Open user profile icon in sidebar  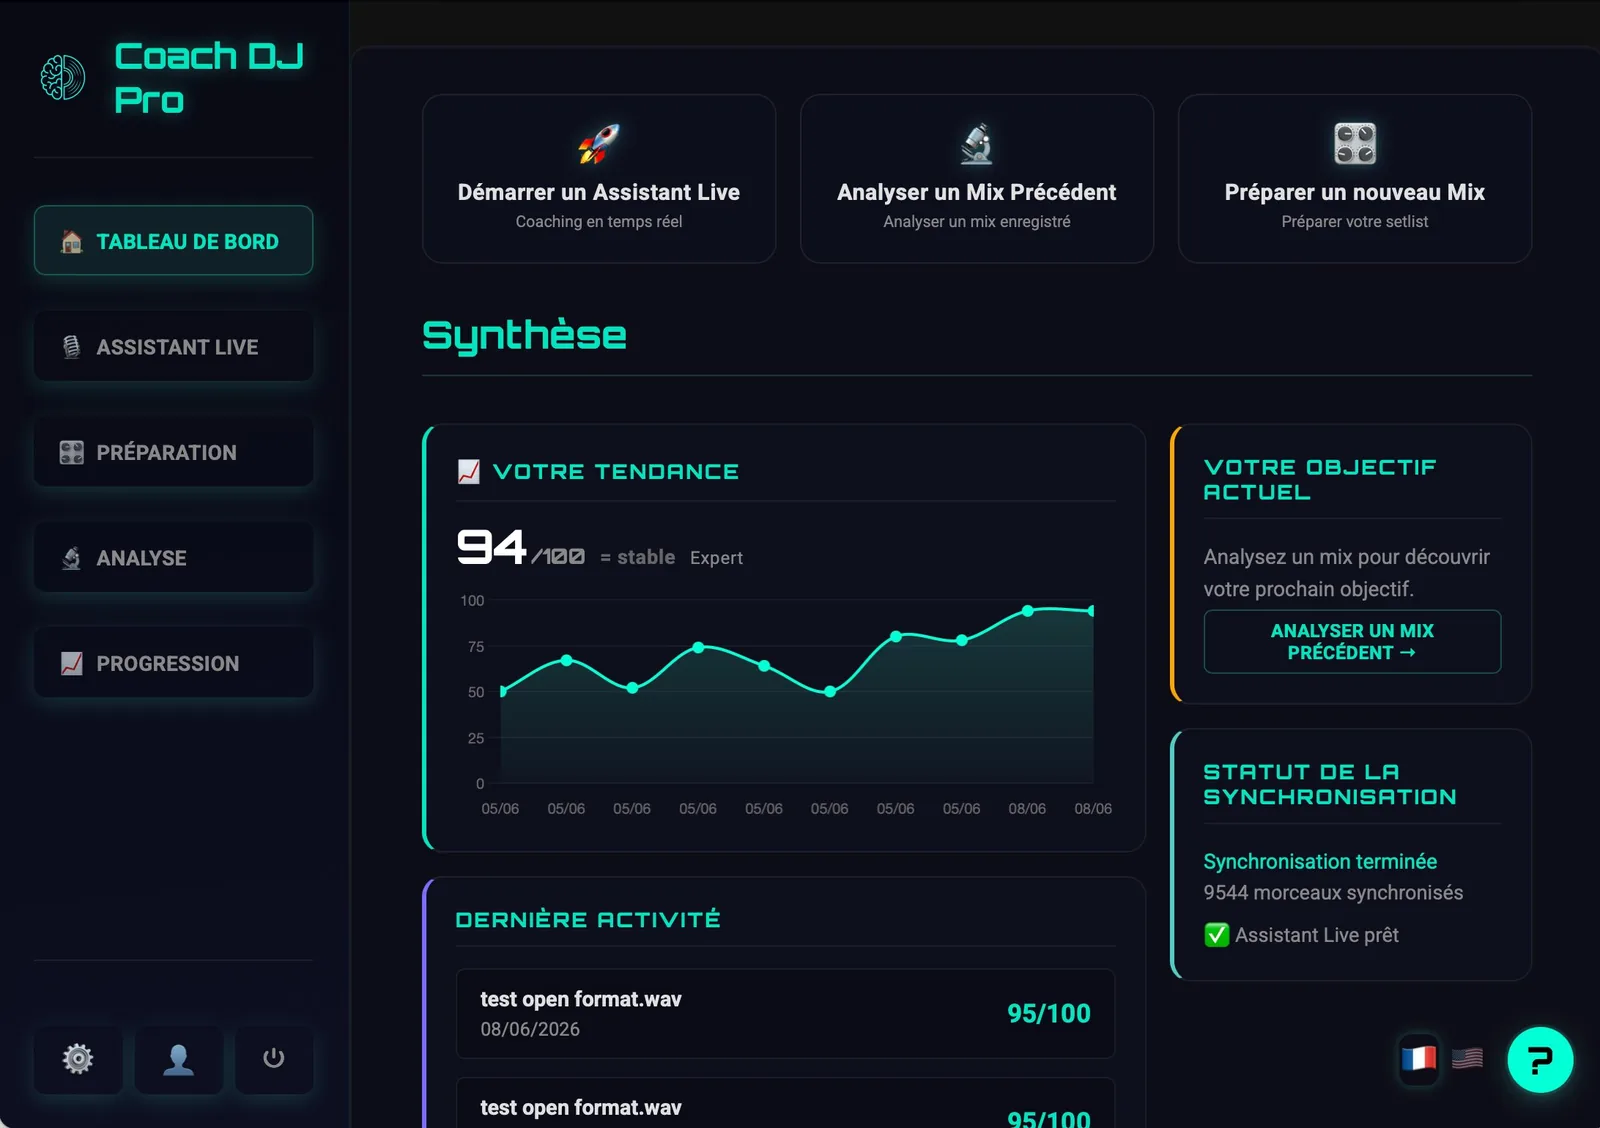pyautogui.click(x=179, y=1059)
